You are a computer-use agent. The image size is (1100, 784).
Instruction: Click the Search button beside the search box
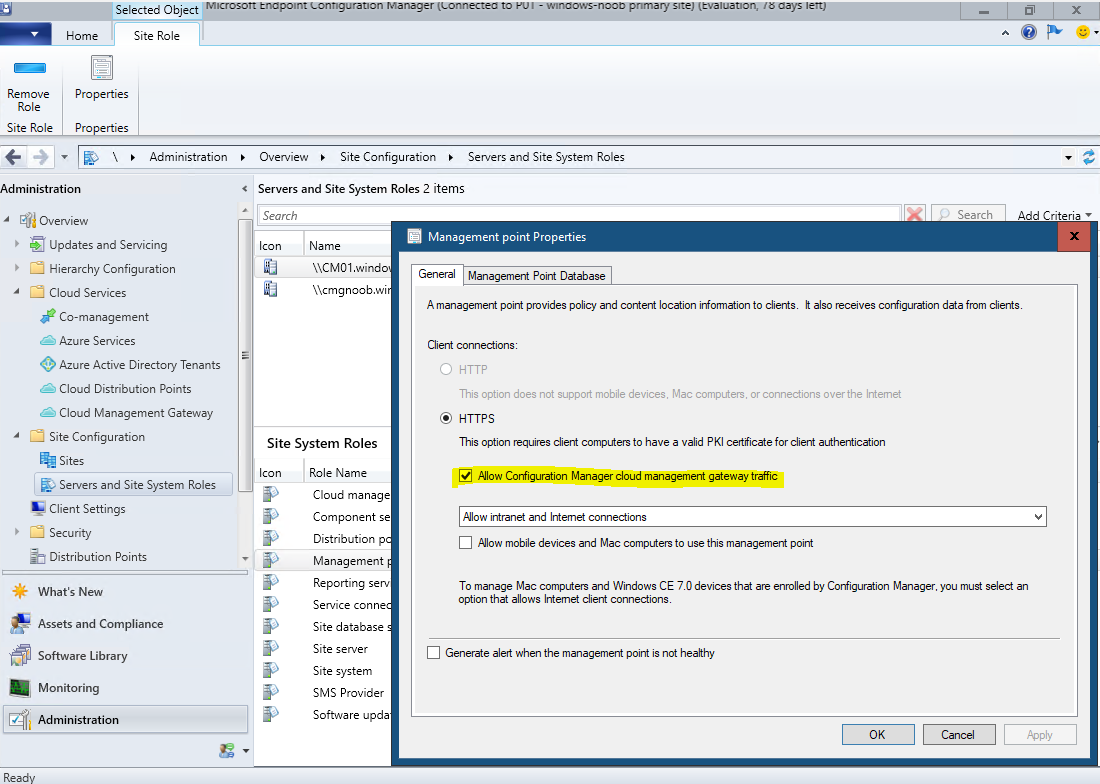(968, 215)
